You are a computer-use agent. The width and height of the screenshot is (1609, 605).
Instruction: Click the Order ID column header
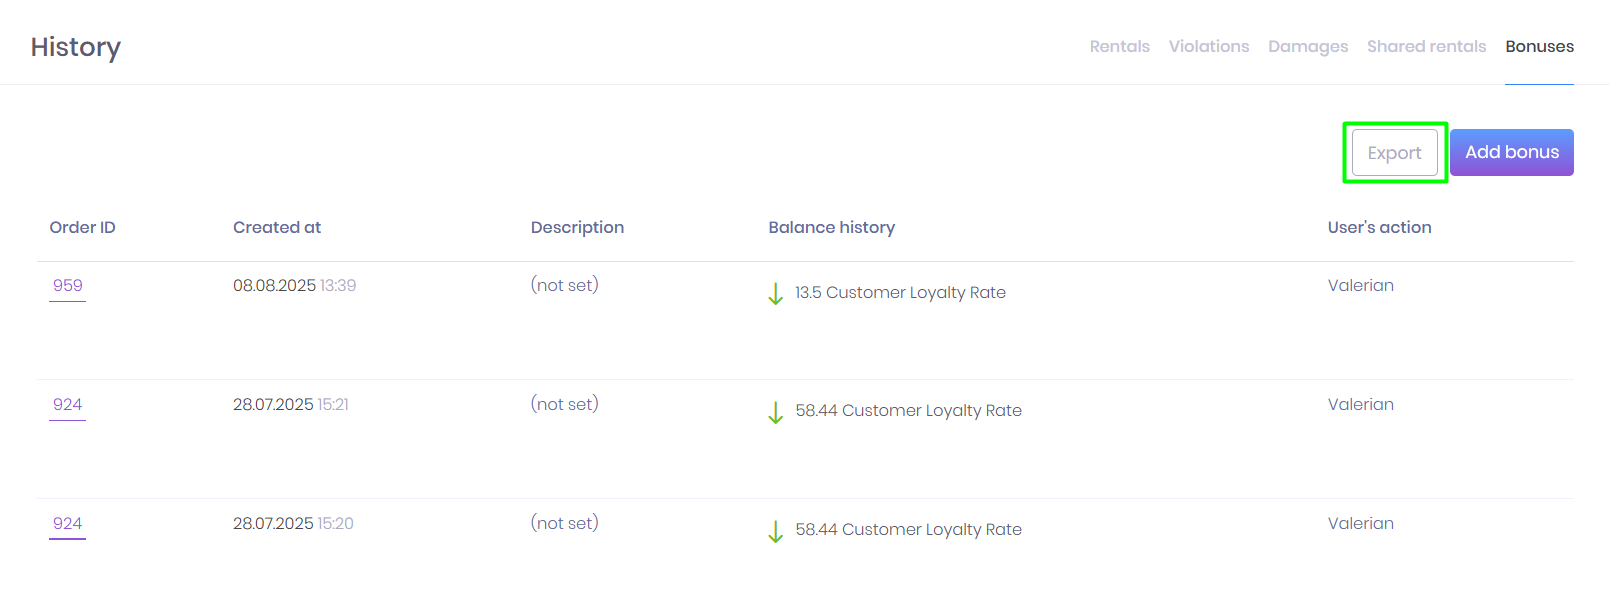(x=83, y=228)
